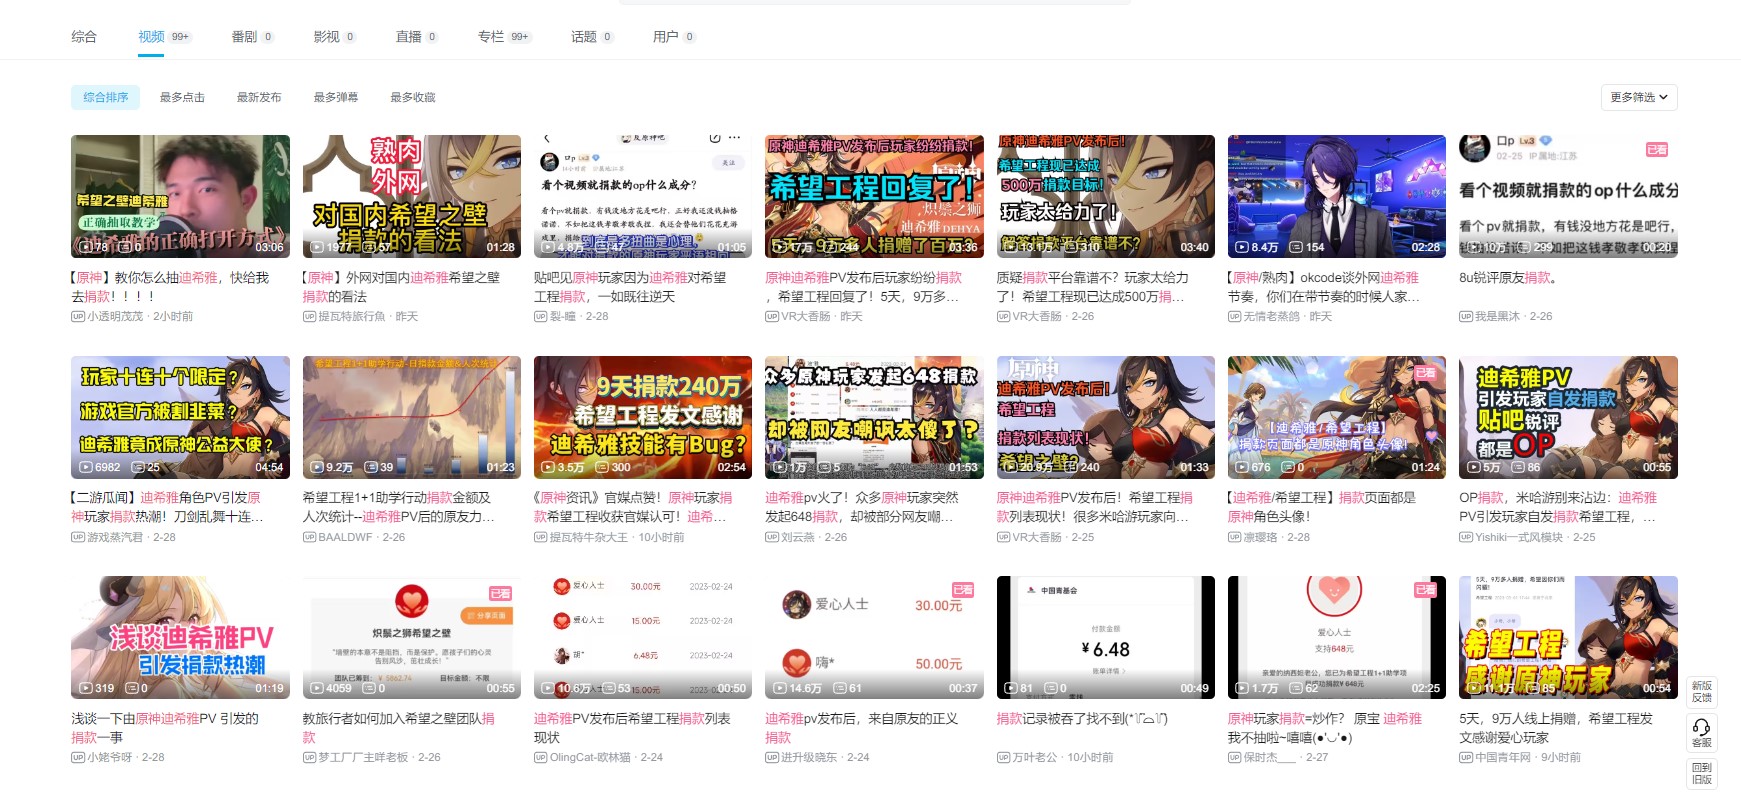Click UP icon beside 我是黑沐
The width and height of the screenshot is (1741, 794).
[x=1465, y=317]
